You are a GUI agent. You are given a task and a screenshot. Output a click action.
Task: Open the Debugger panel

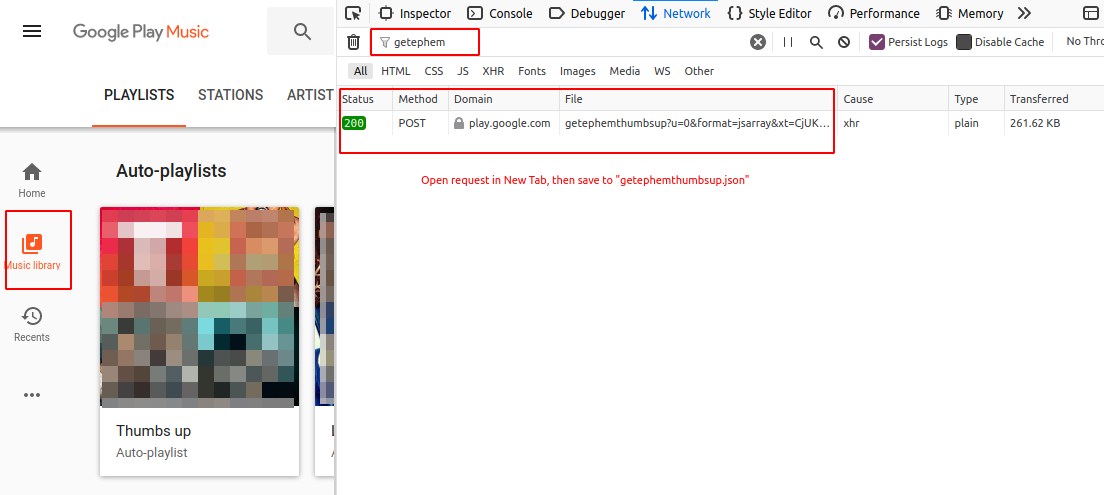click(x=586, y=13)
